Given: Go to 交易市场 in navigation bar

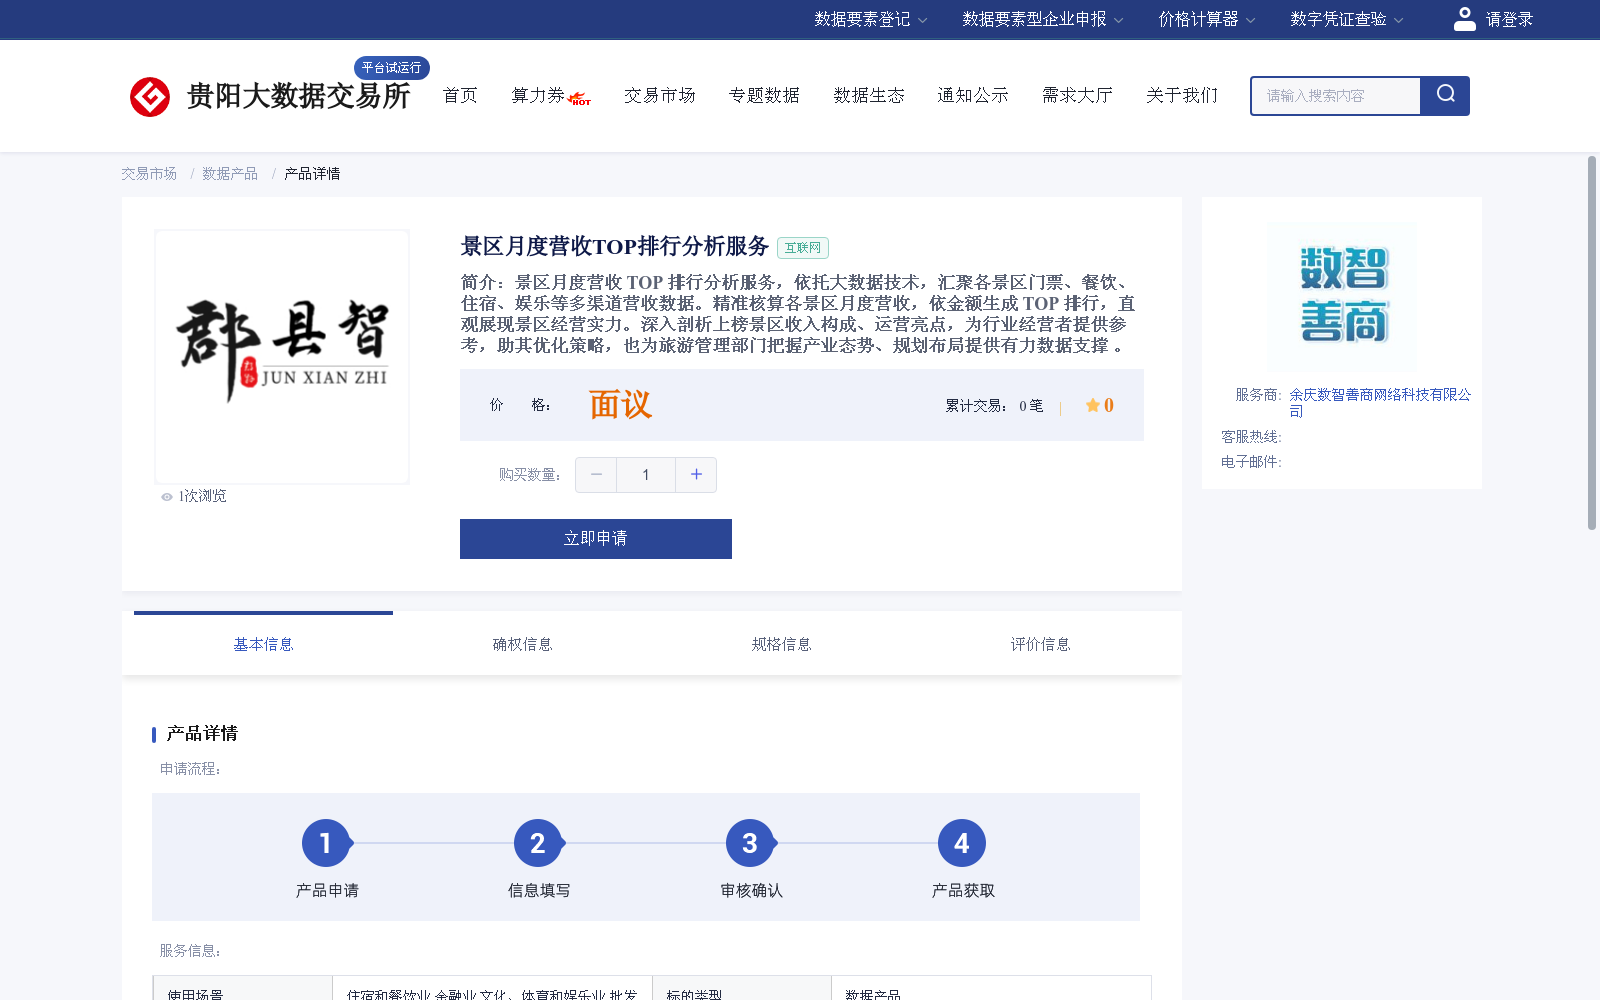Looking at the screenshot, I should 660,95.
